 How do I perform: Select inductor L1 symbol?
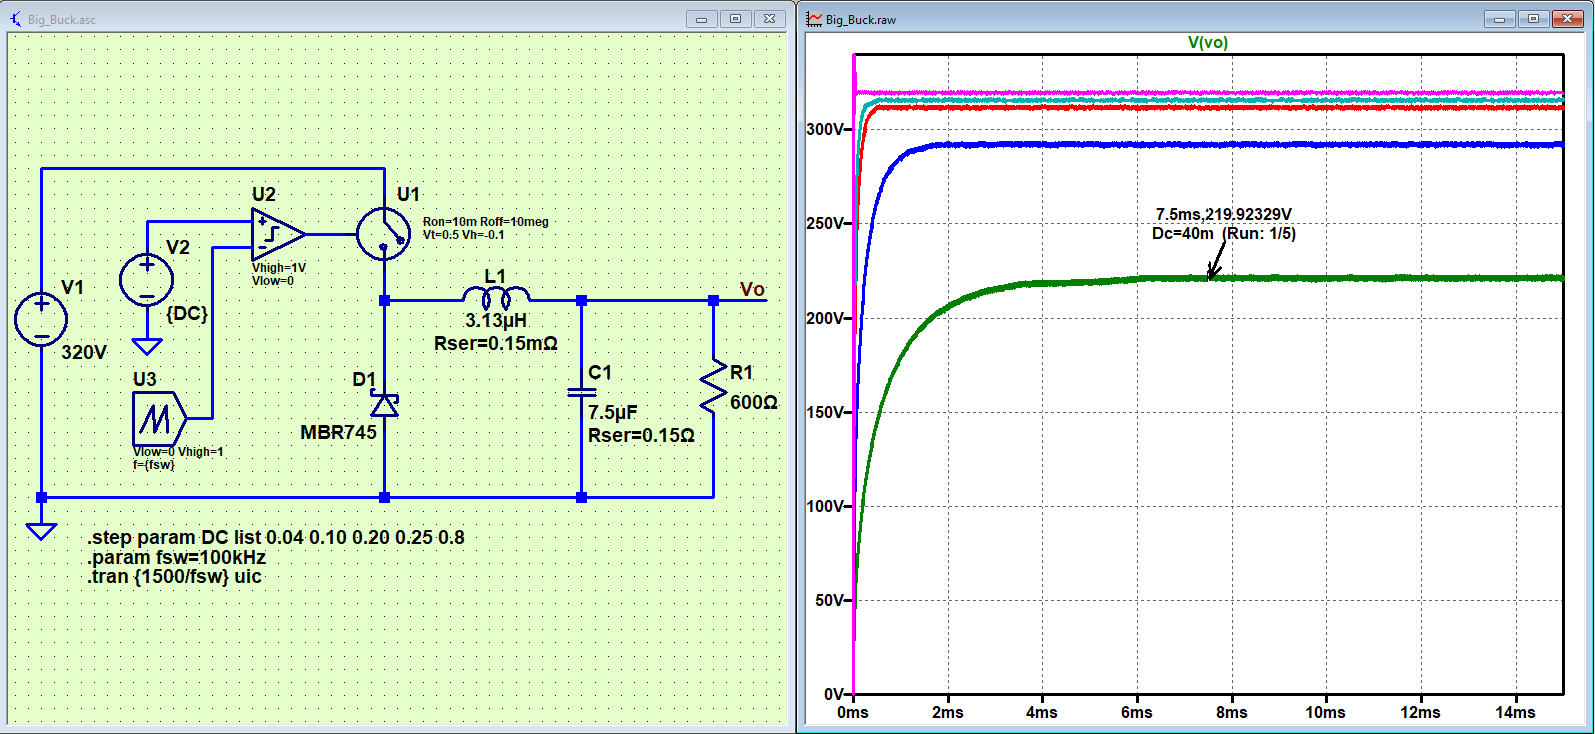496,298
